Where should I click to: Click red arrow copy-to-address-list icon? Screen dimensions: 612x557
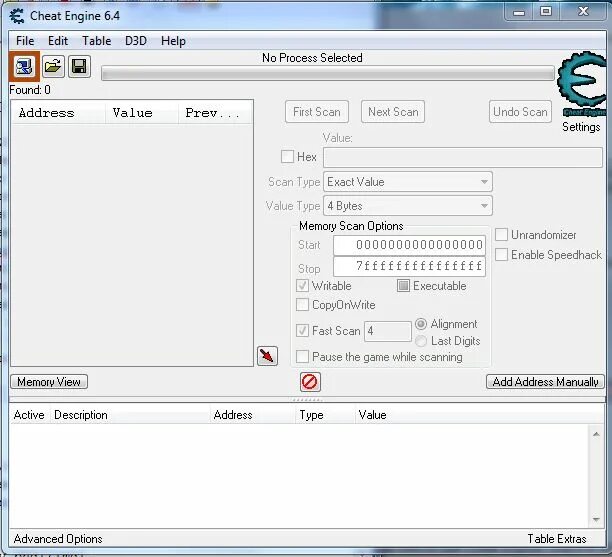click(267, 356)
